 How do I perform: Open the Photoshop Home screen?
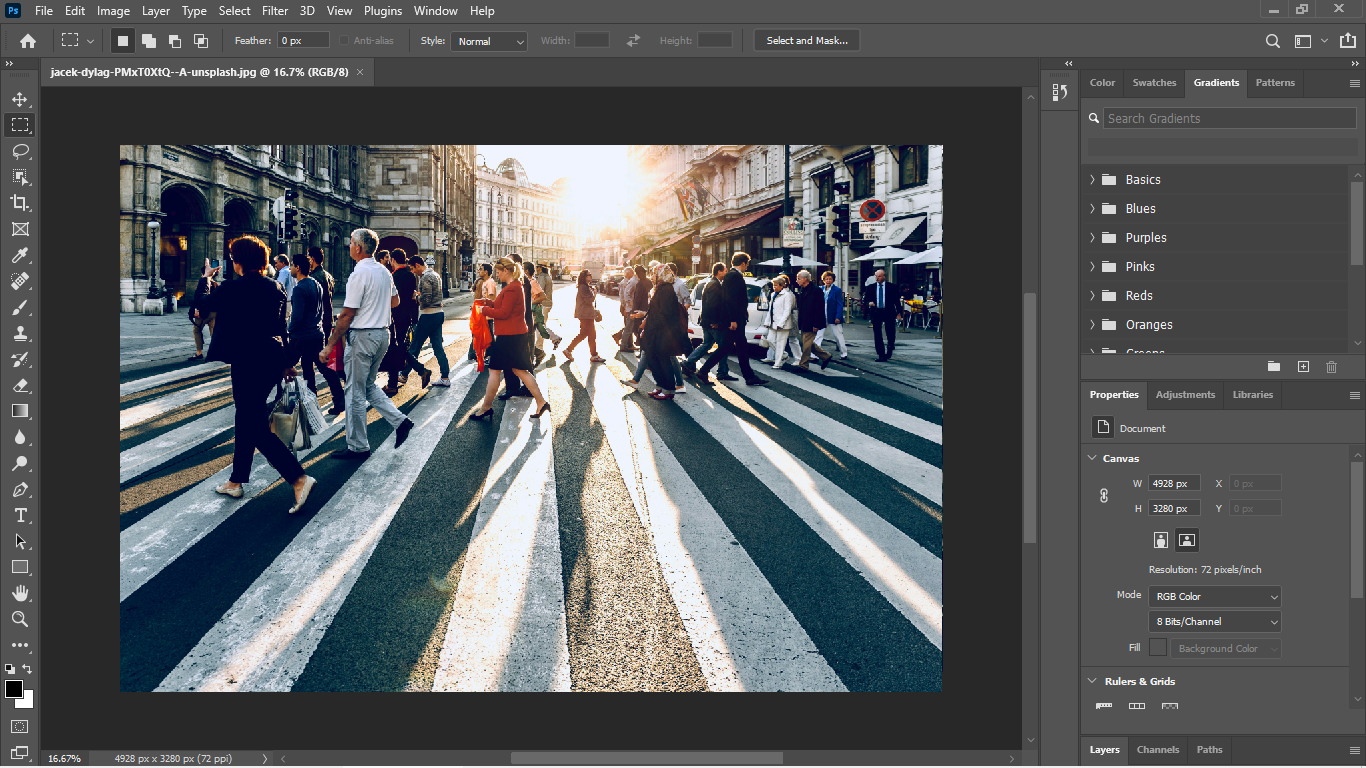27,40
